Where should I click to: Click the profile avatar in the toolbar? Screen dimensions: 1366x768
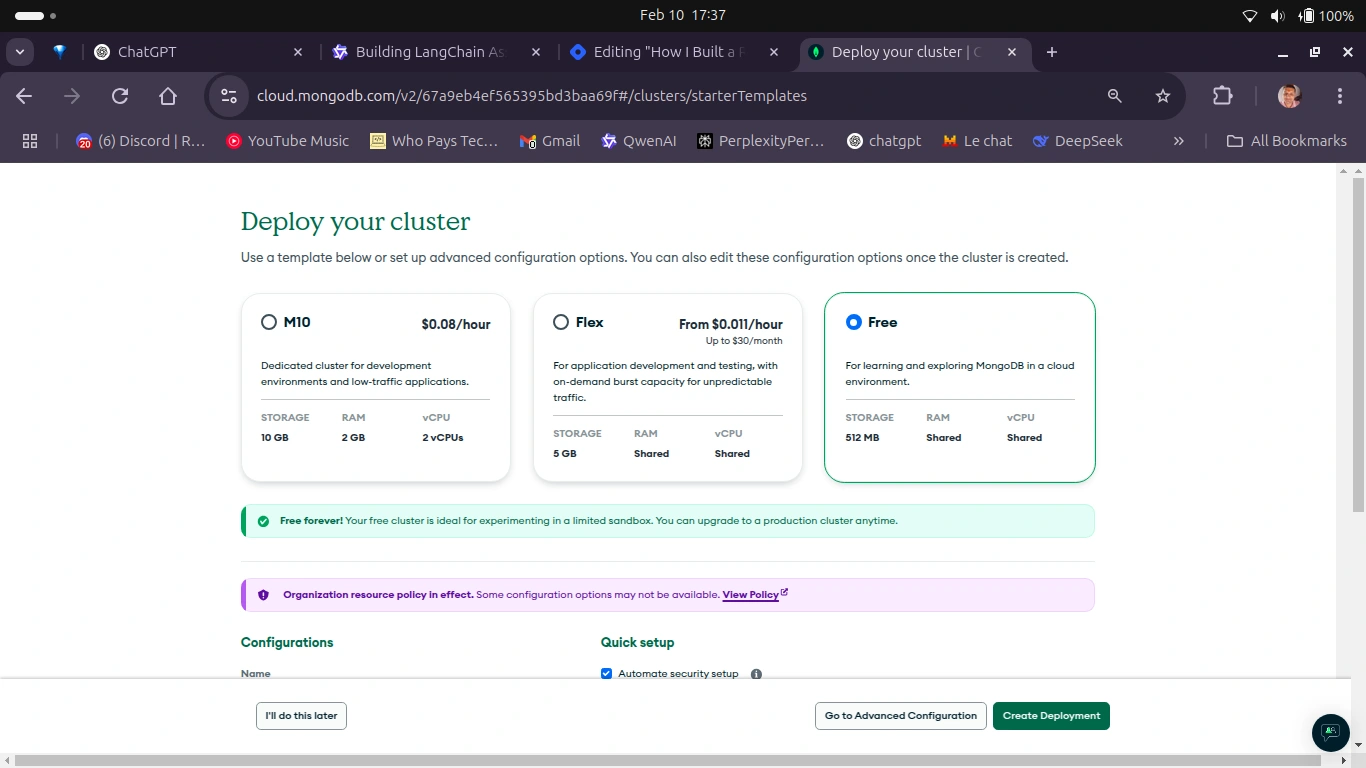coord(1288,96)
